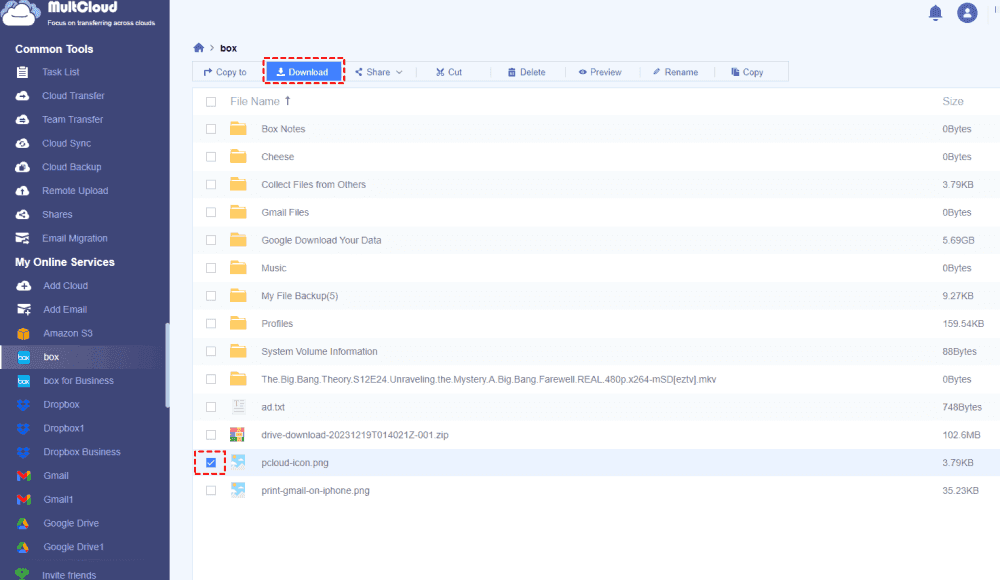Screen dimensions: 1000x580
Task: Click the sidebar vertical scrollbar
Action: 167,365
